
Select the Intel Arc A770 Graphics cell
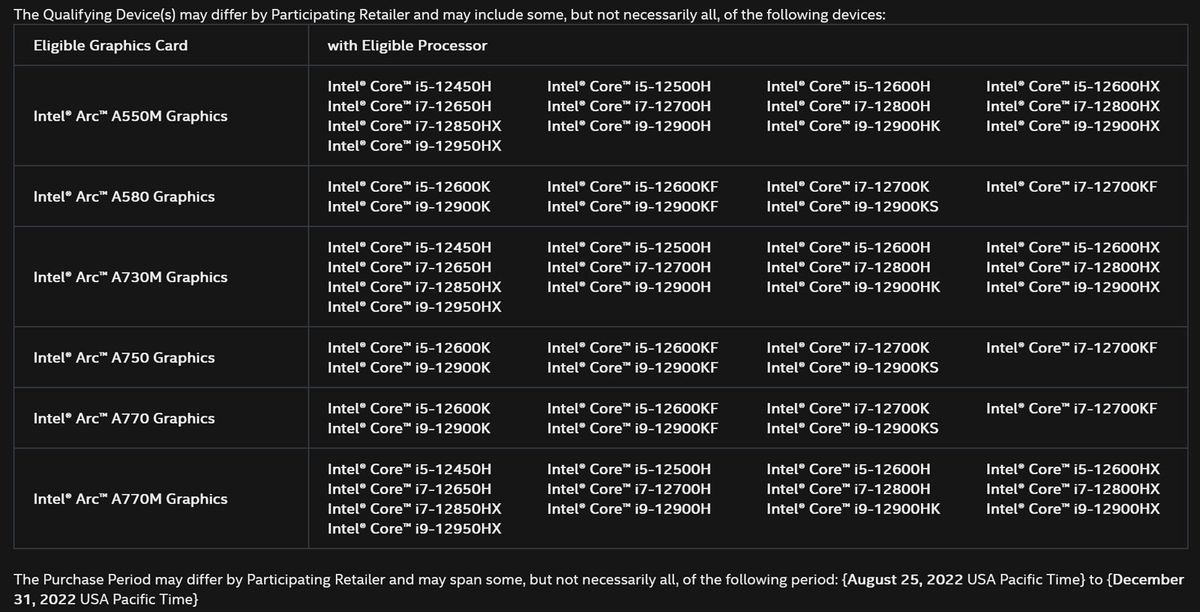124,418
